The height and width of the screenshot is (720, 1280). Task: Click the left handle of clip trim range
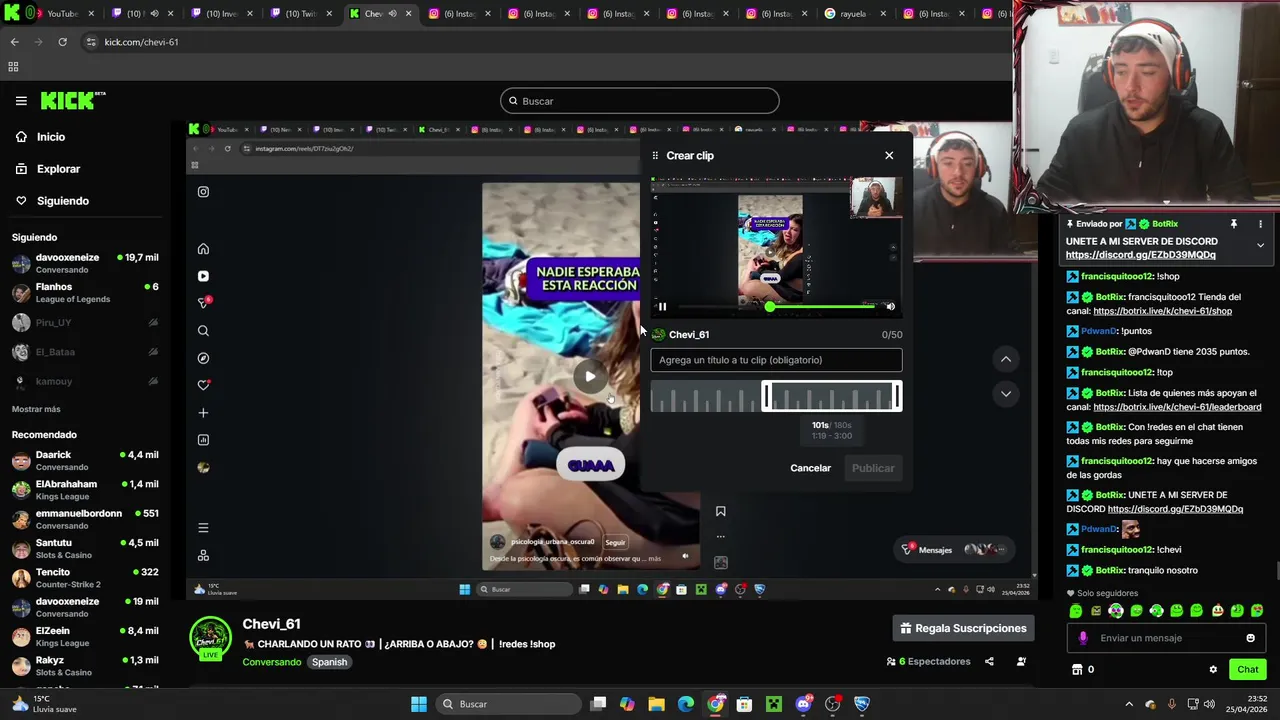[x=766, y=397]
